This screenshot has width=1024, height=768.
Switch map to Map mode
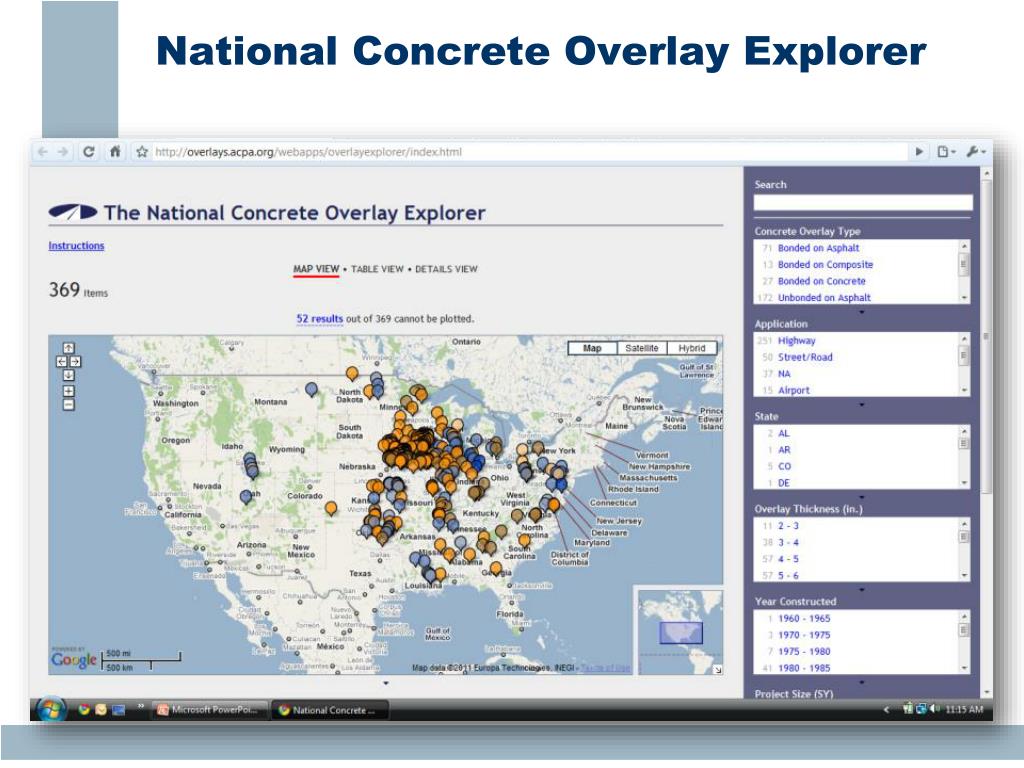592,349
